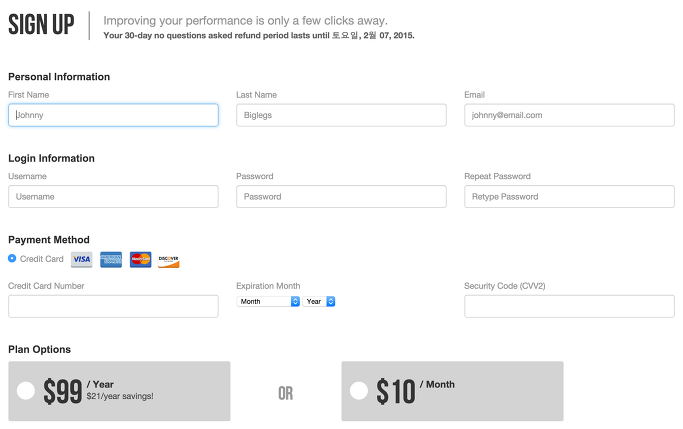Click the Password field

[x=341, y=196]
